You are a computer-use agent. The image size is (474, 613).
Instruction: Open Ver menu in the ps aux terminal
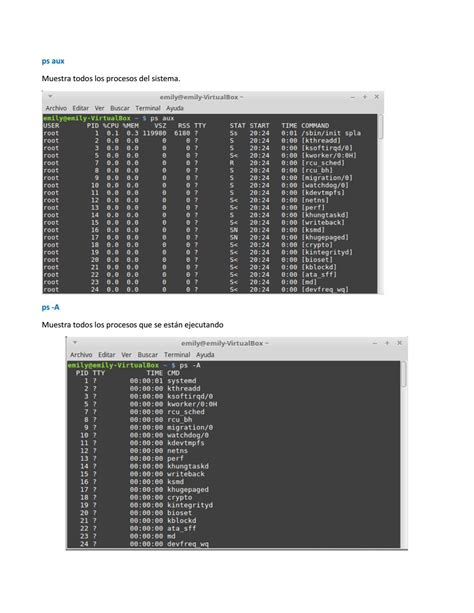(99, 108)
